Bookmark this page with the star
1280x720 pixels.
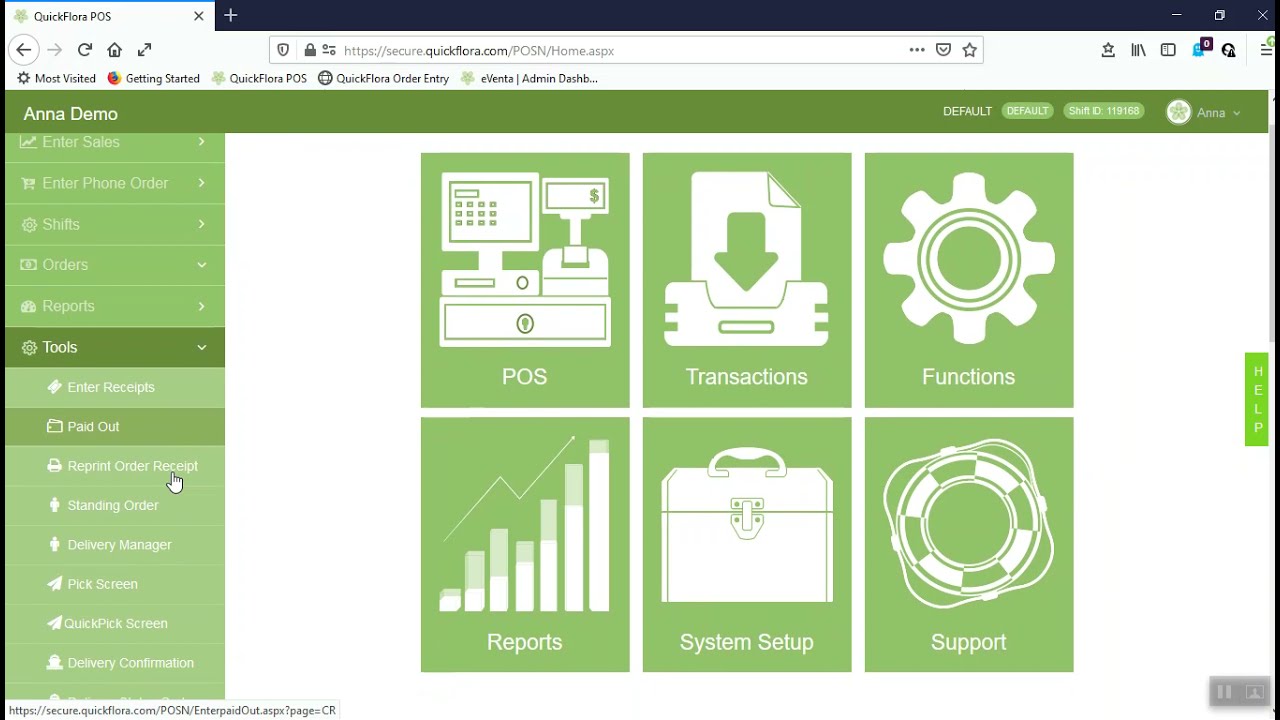point(970,50)
